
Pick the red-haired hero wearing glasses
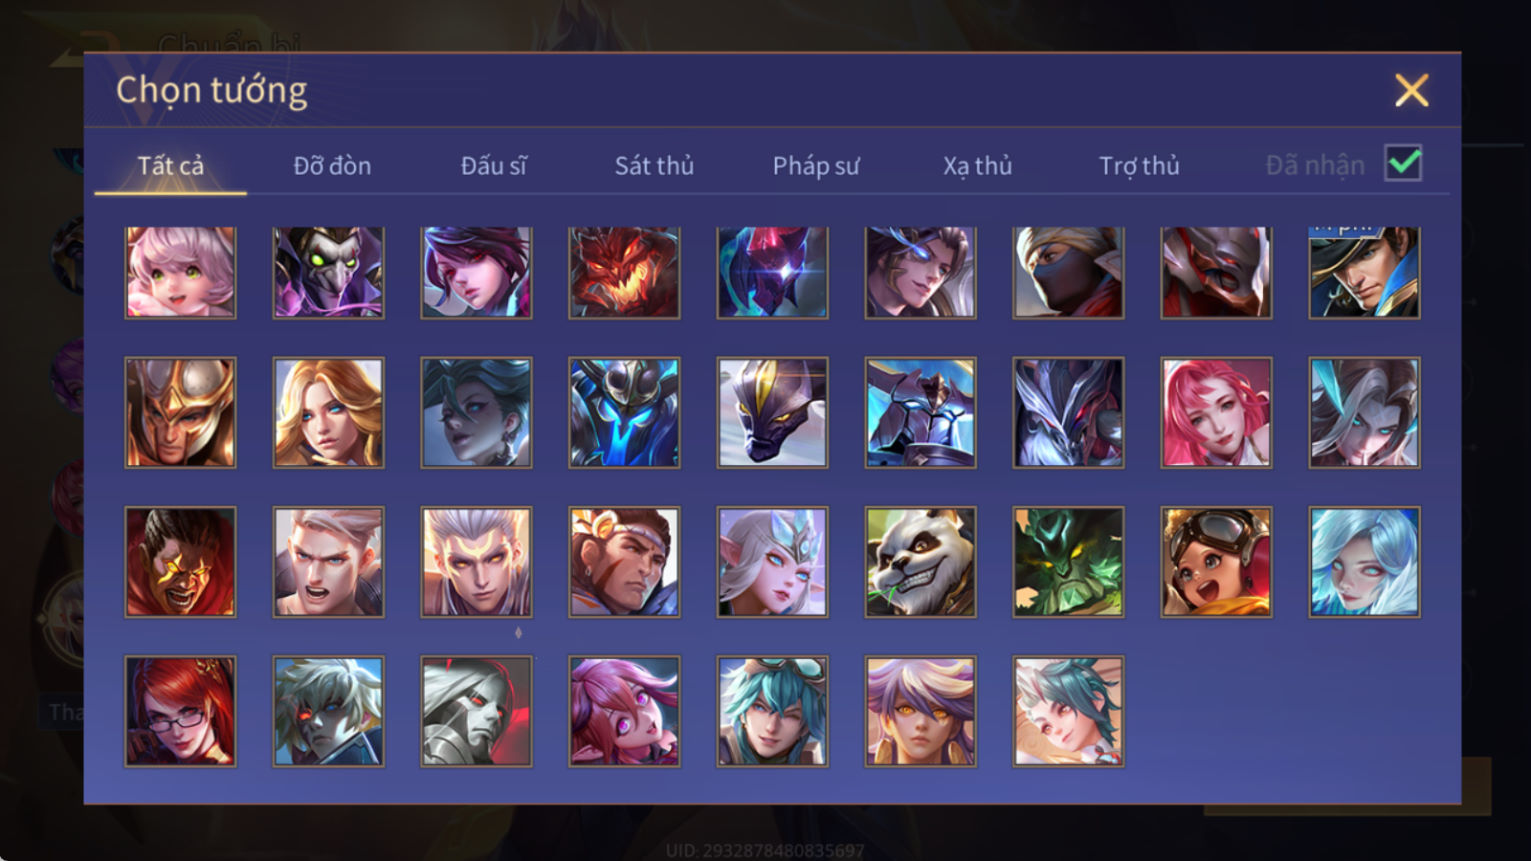180,711
